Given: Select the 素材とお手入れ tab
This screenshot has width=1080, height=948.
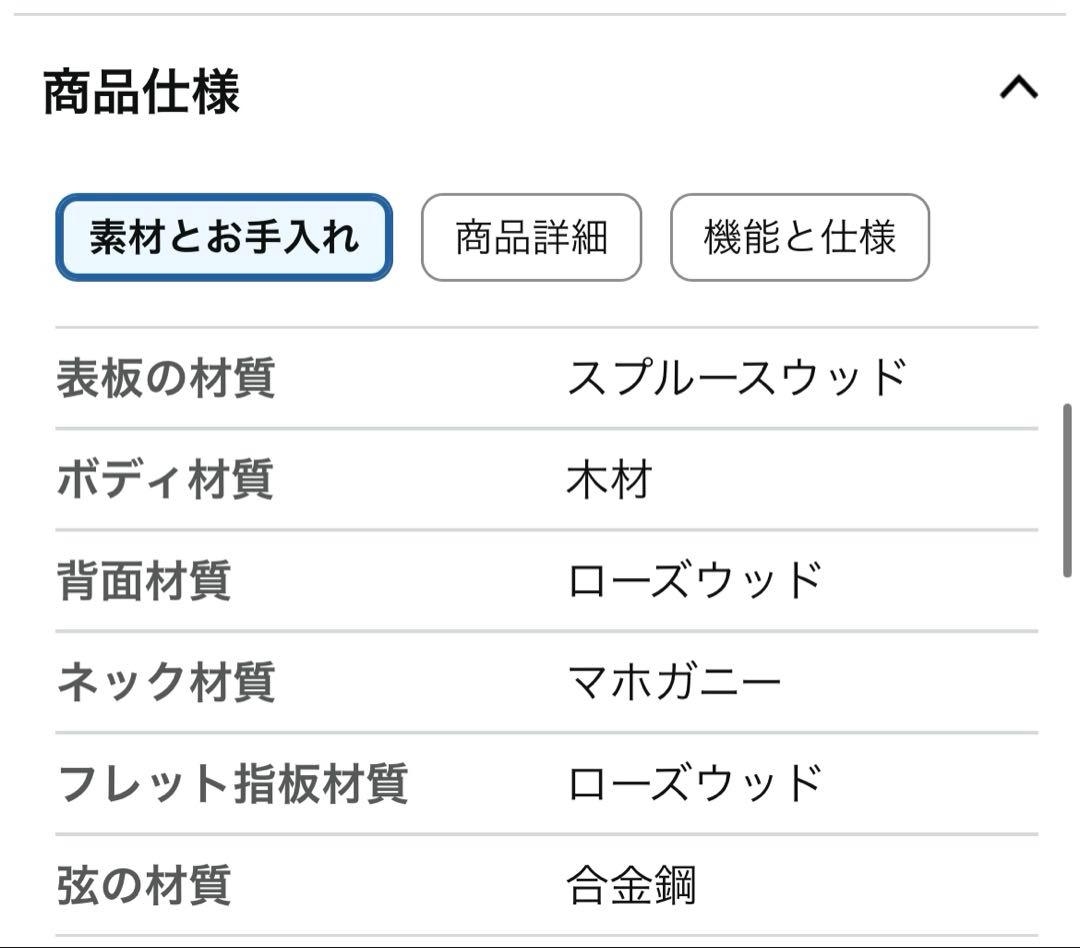Looking at the screenshot, I should 224,237.
